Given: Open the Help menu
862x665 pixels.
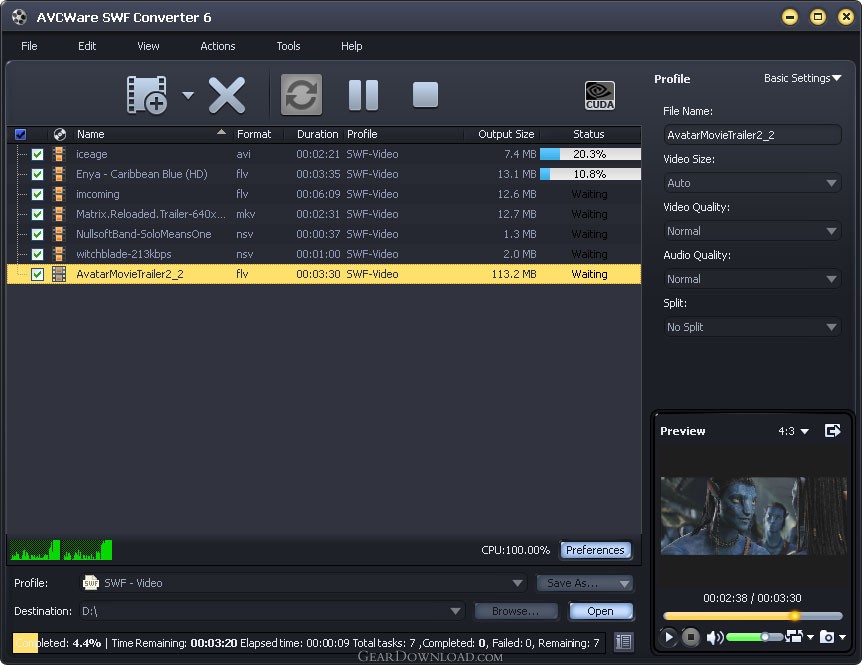Looking at the screenshot, I should pos(352,46).
